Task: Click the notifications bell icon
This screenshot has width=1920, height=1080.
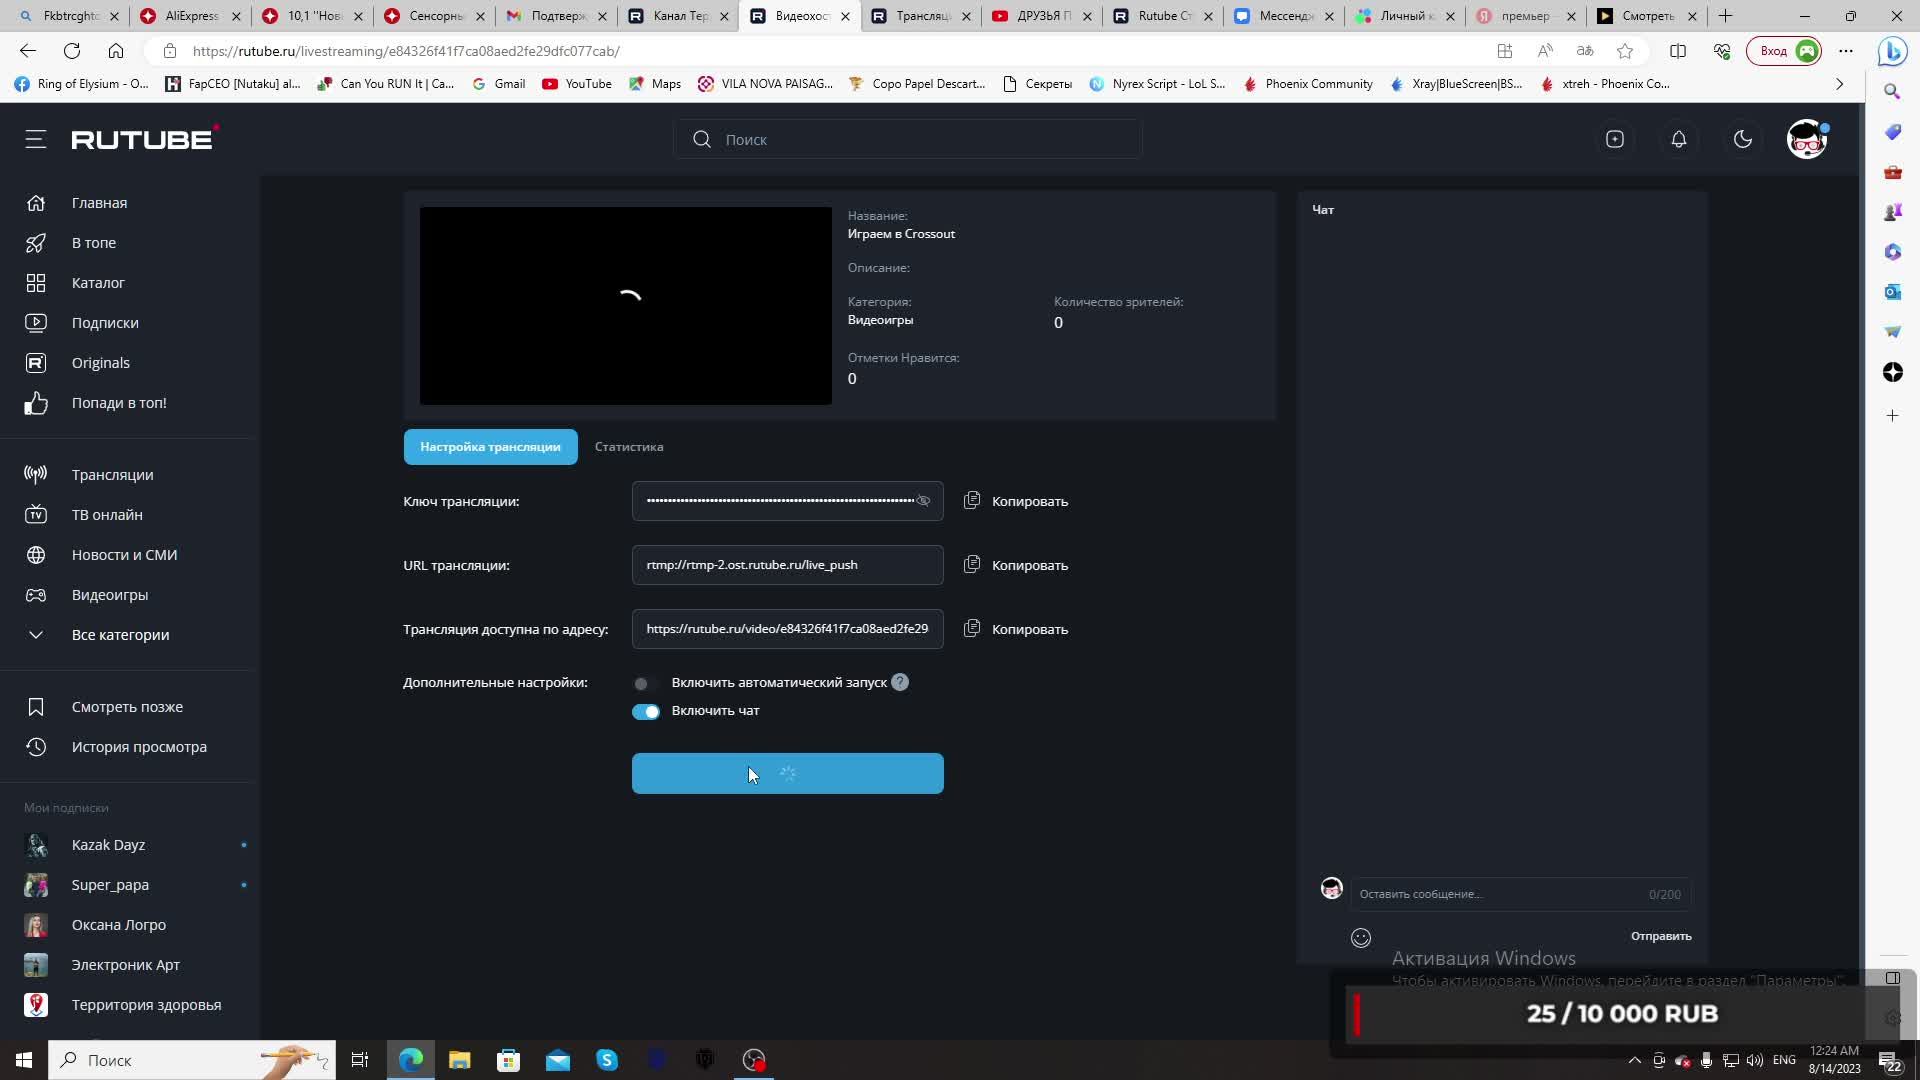Action: (x=1679, y=139)
